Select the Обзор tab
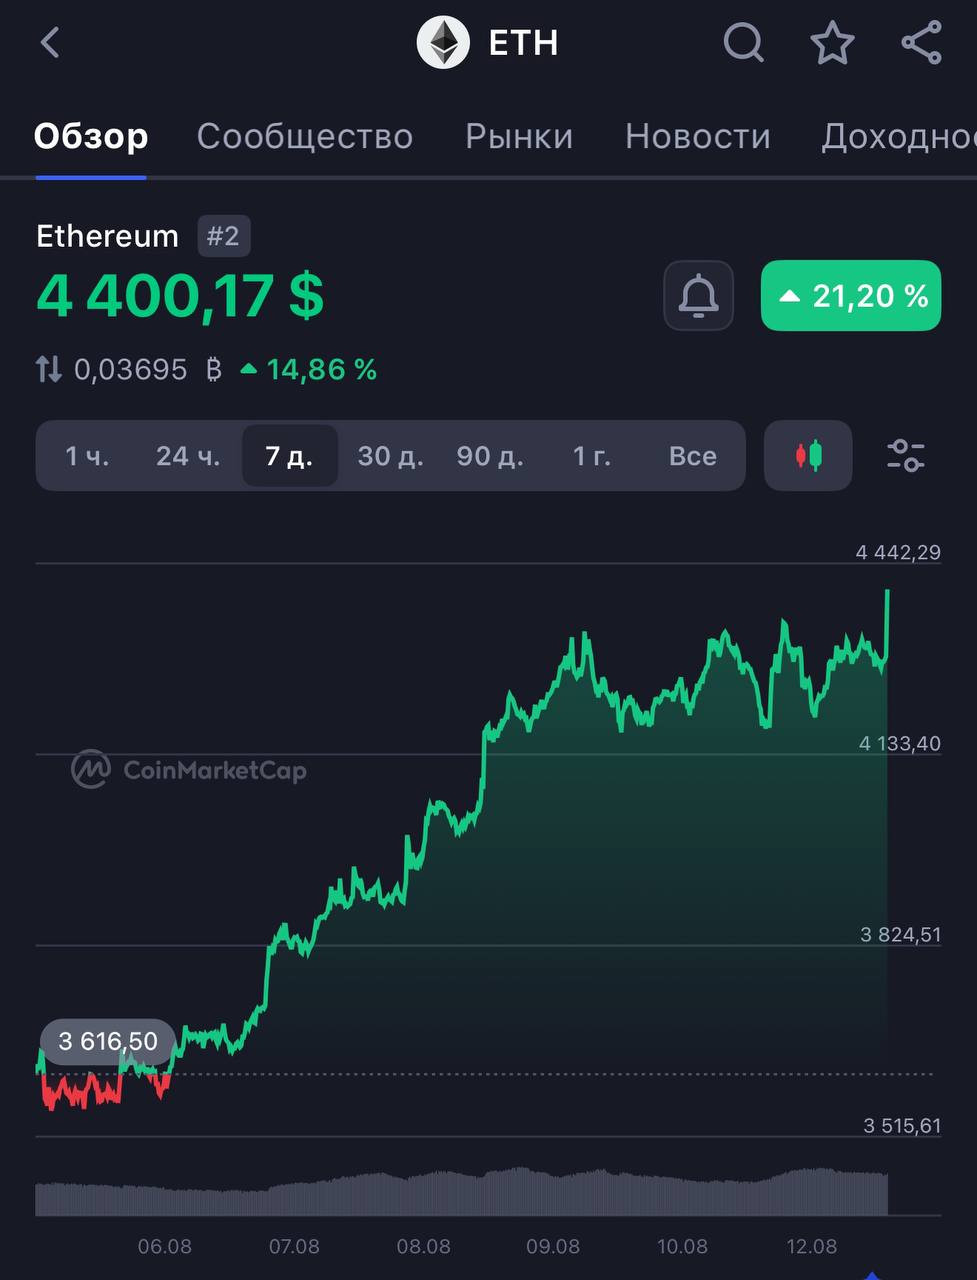 tap(91, 136)
